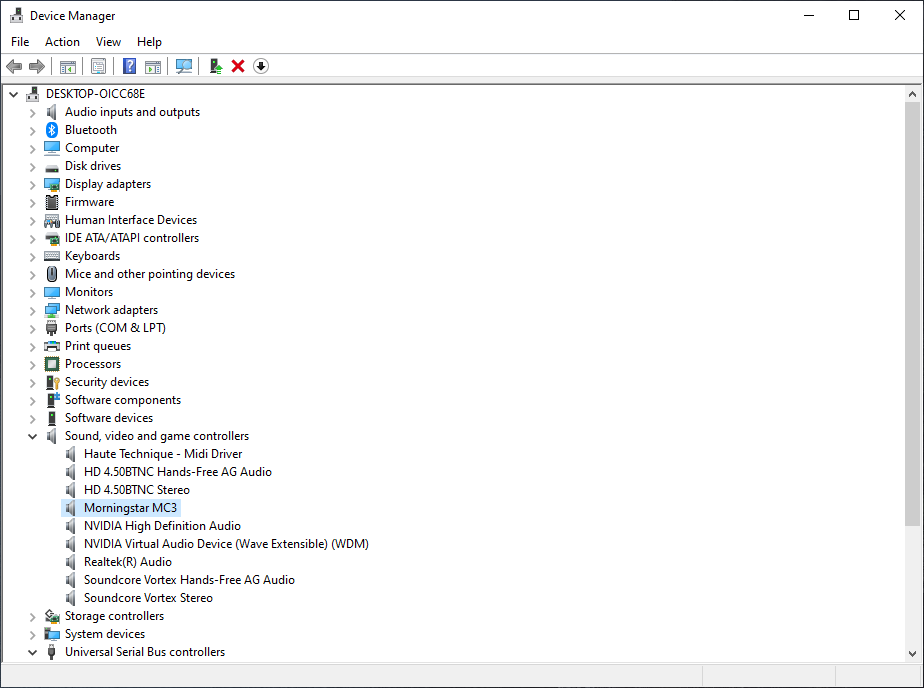924x688 pixels.
Task: Click Scan for hardware changes icon
Action: [184, 66]
